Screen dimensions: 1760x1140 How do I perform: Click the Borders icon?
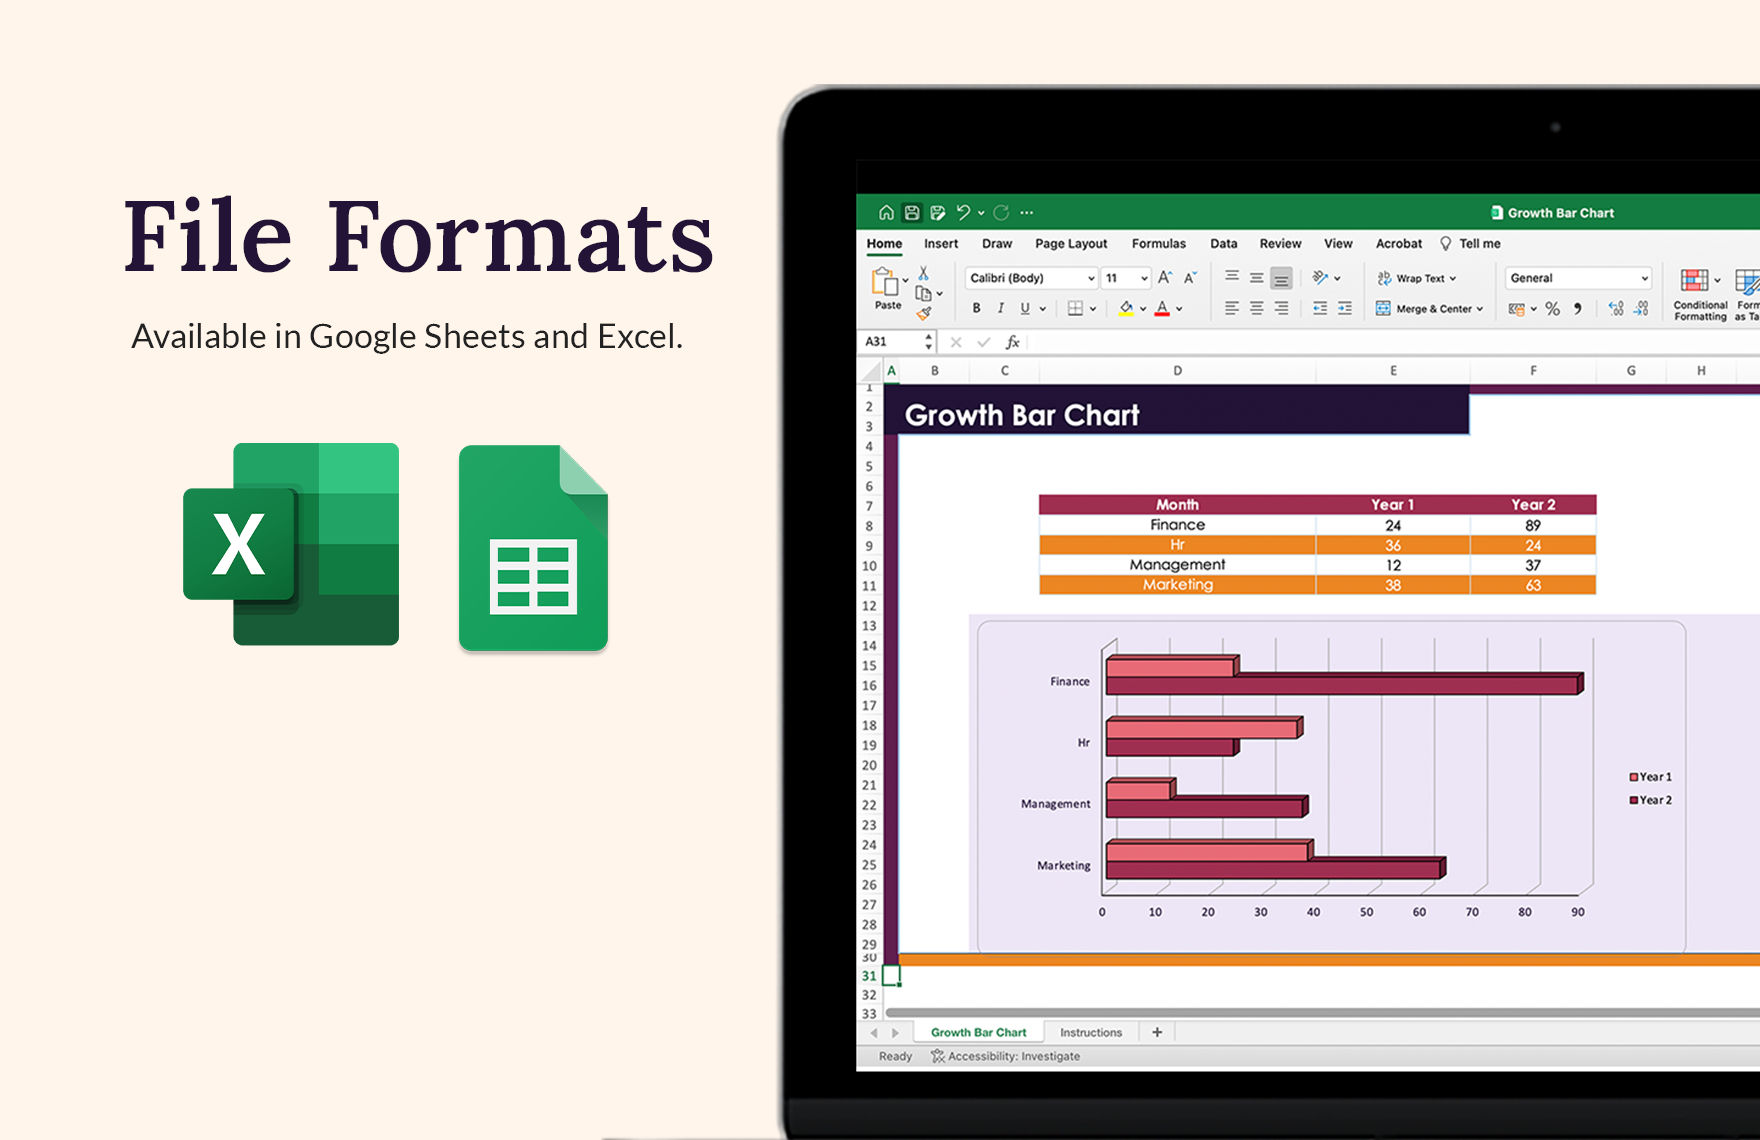coord(1075,308)
